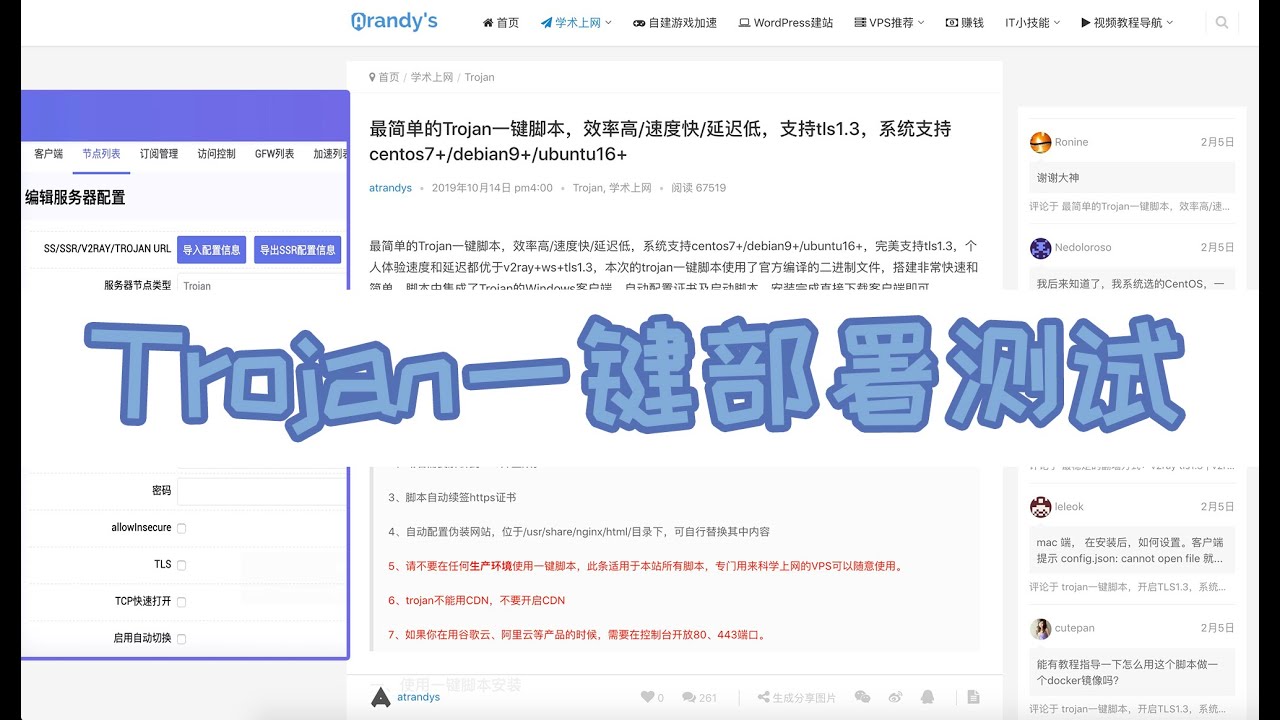Viewport: 1280px width, 720px height.
Task: Click Ronine's commenter avatar
Action: [1040, 142]
